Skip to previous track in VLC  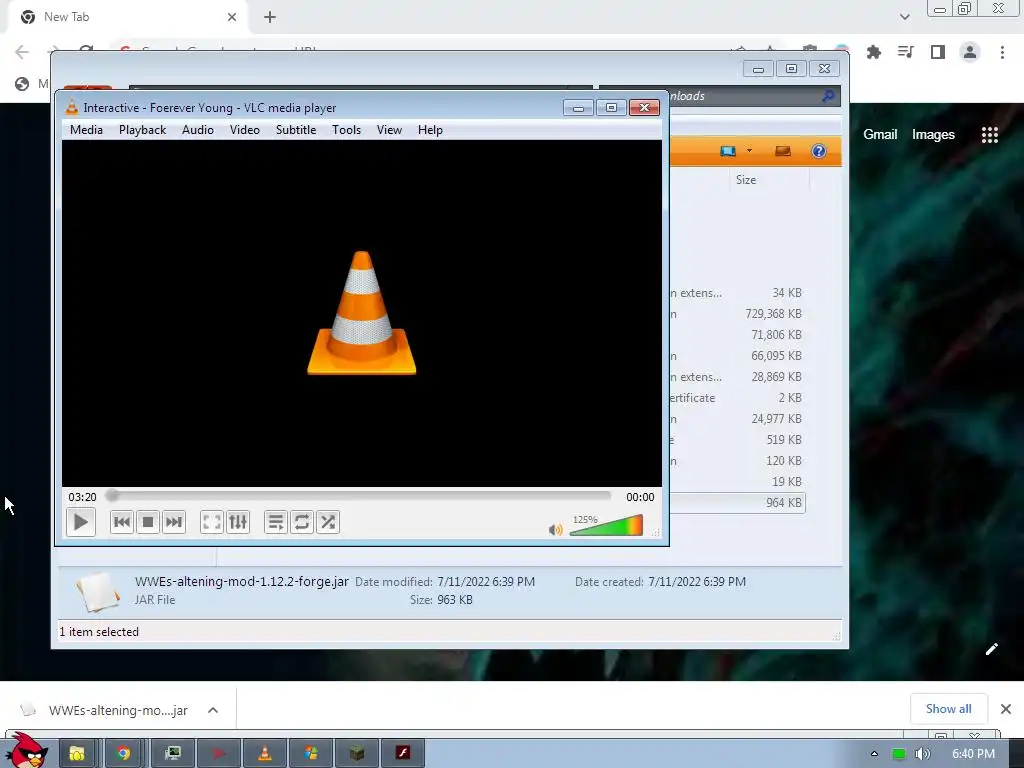click(121, 522)
